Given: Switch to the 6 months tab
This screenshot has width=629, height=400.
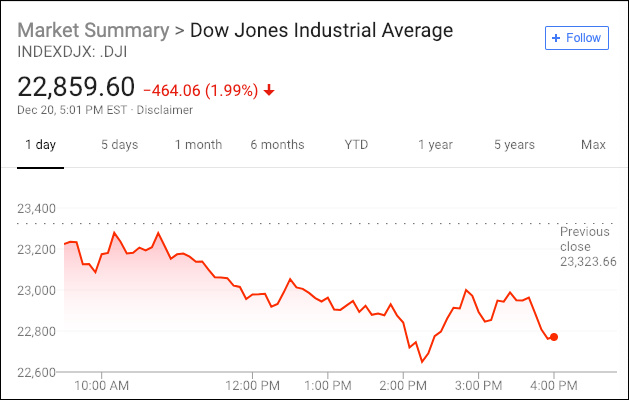Looking at the screenshot, I should tap(277, 145).
